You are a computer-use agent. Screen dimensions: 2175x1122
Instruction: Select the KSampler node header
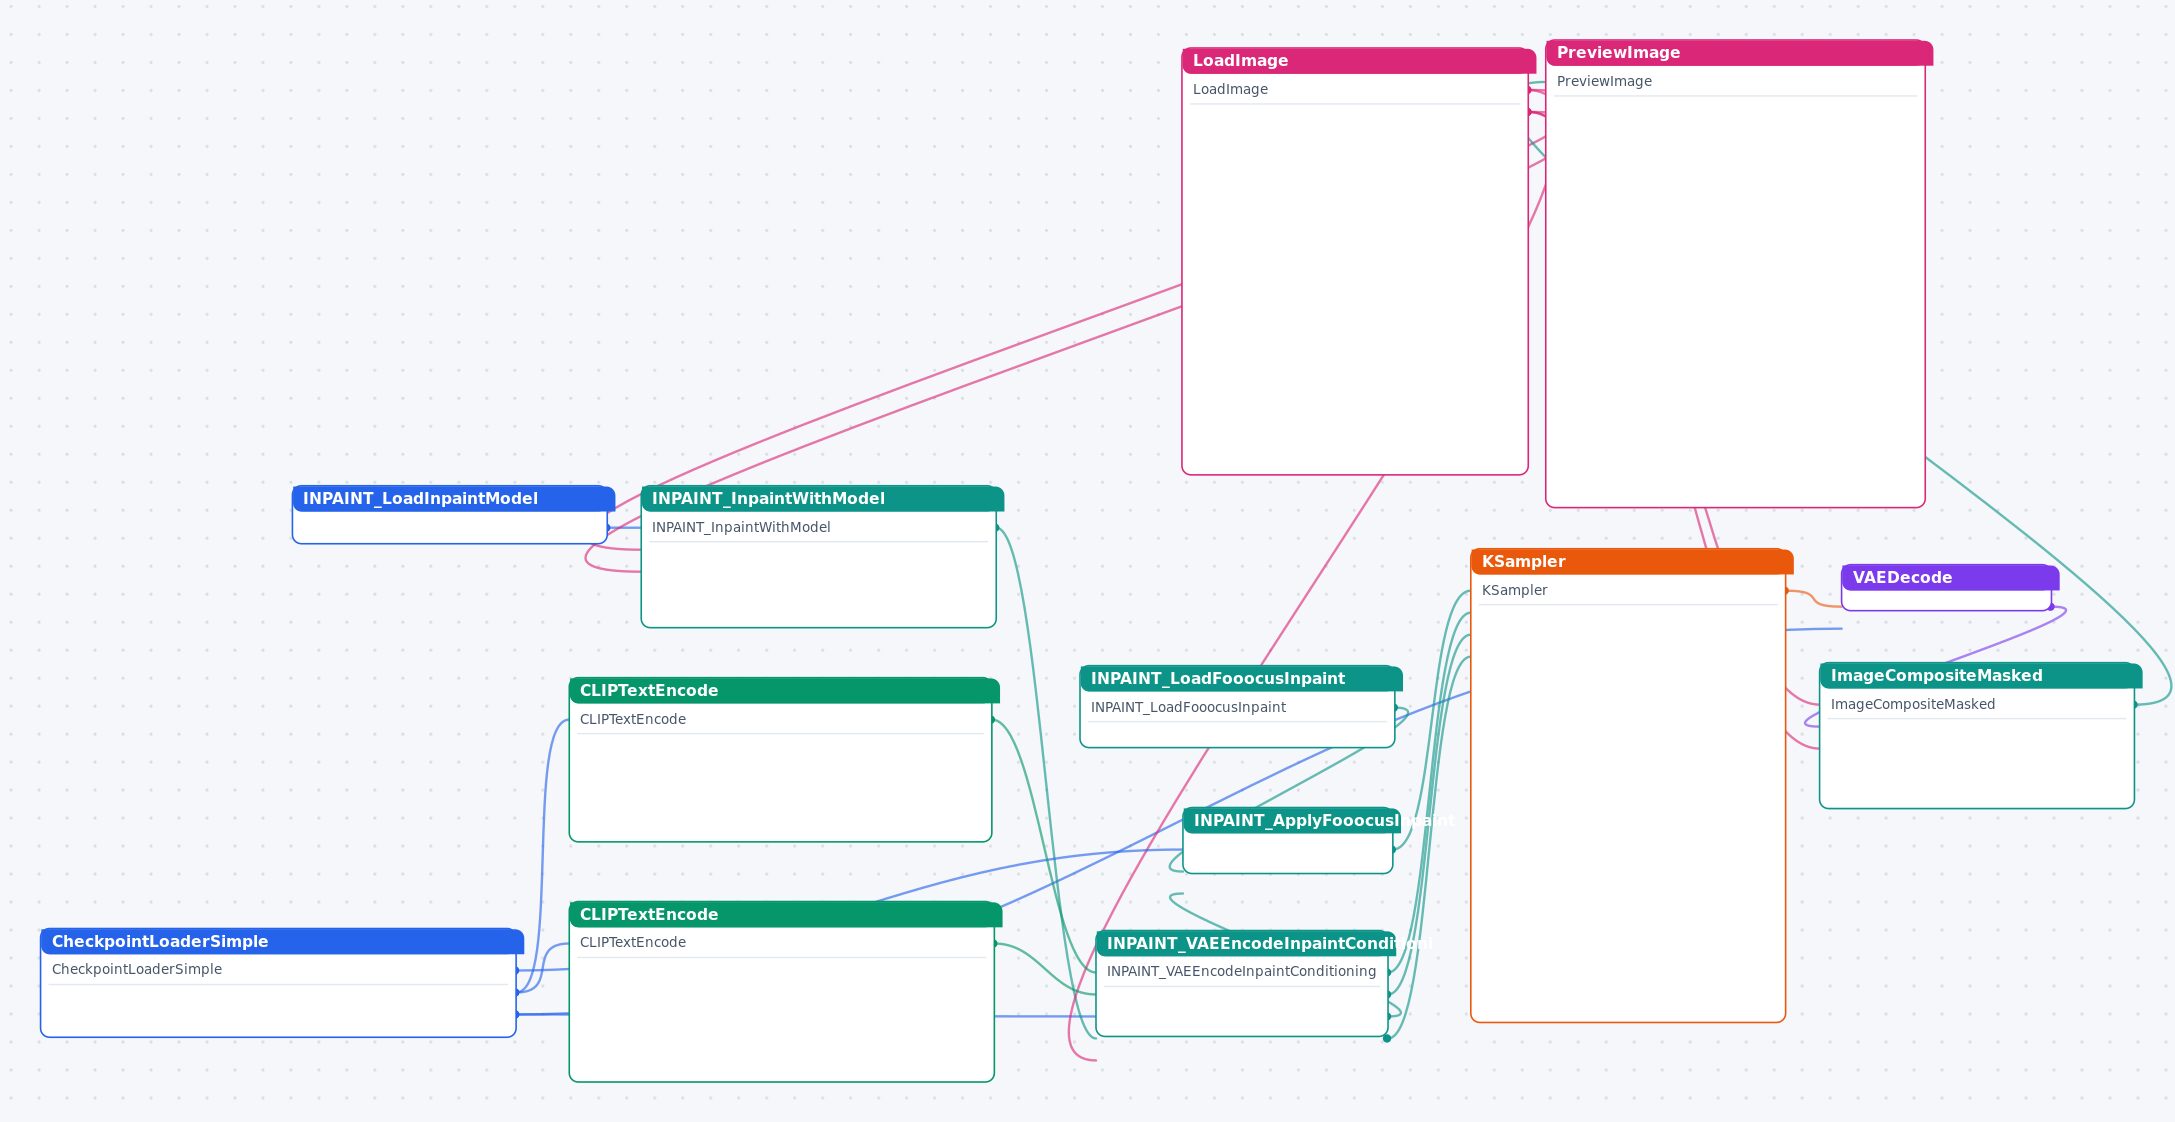pos(1631,562)
